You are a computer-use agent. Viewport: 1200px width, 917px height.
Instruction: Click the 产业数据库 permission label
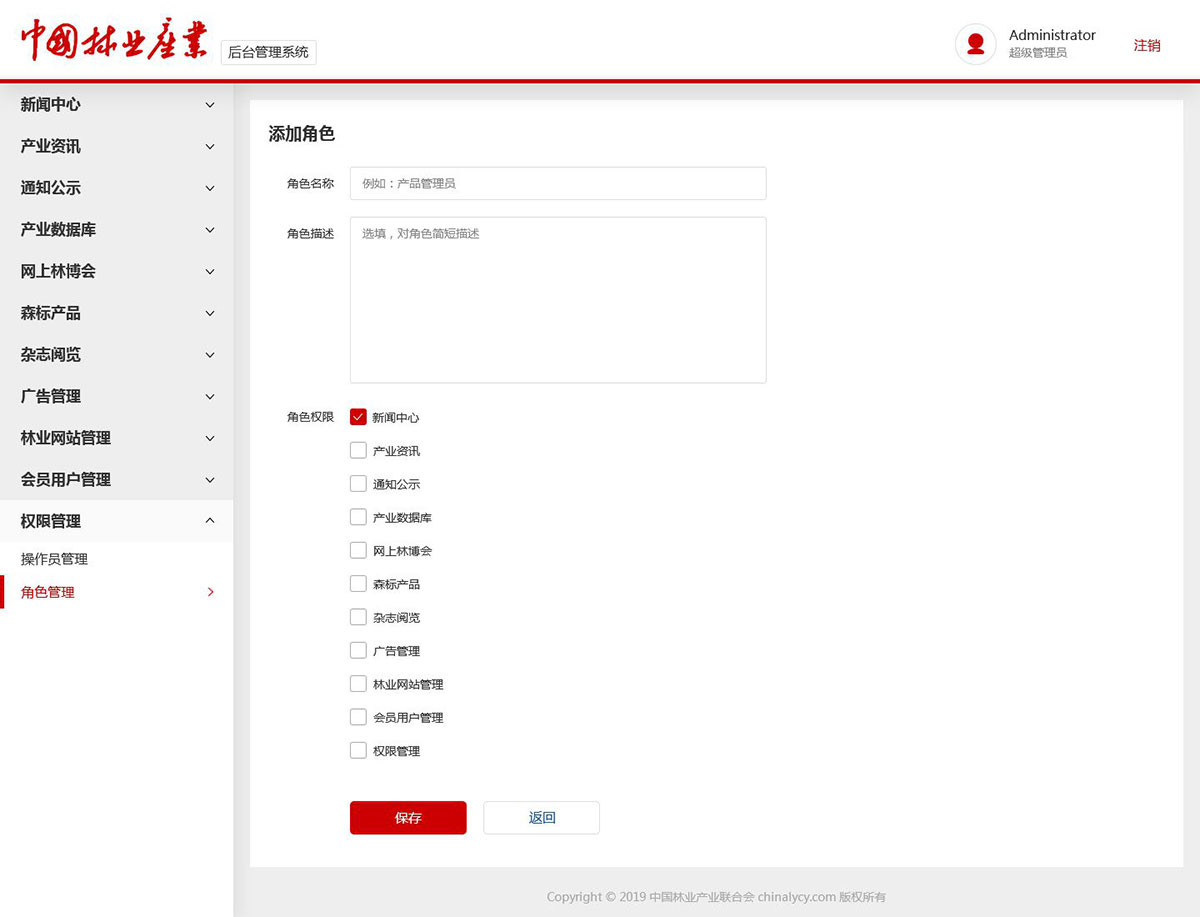coord(402,518)
